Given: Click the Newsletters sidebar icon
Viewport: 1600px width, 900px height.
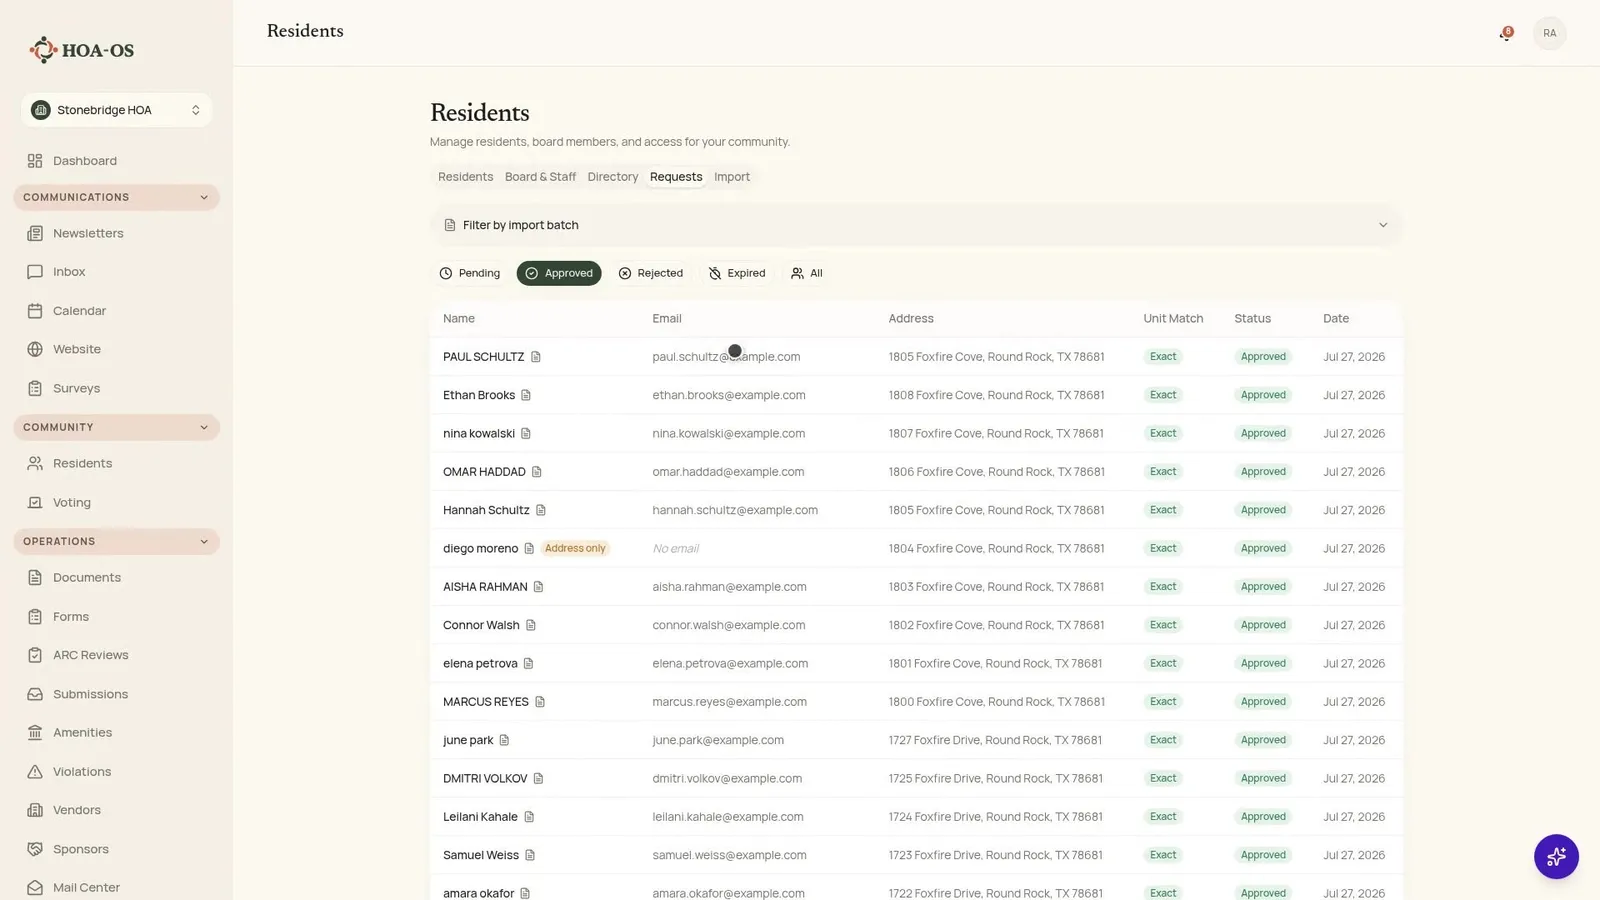Looking at the screenshot, I should click(35, 233).
